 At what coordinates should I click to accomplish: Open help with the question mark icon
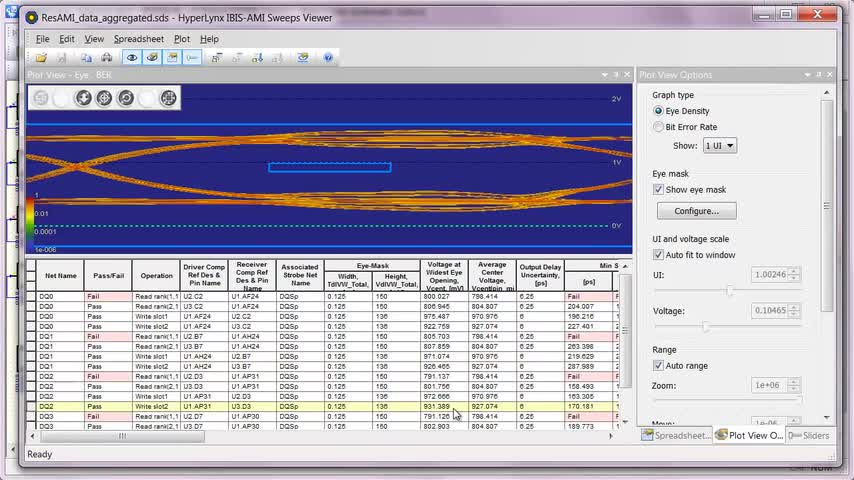pos(328,58)
